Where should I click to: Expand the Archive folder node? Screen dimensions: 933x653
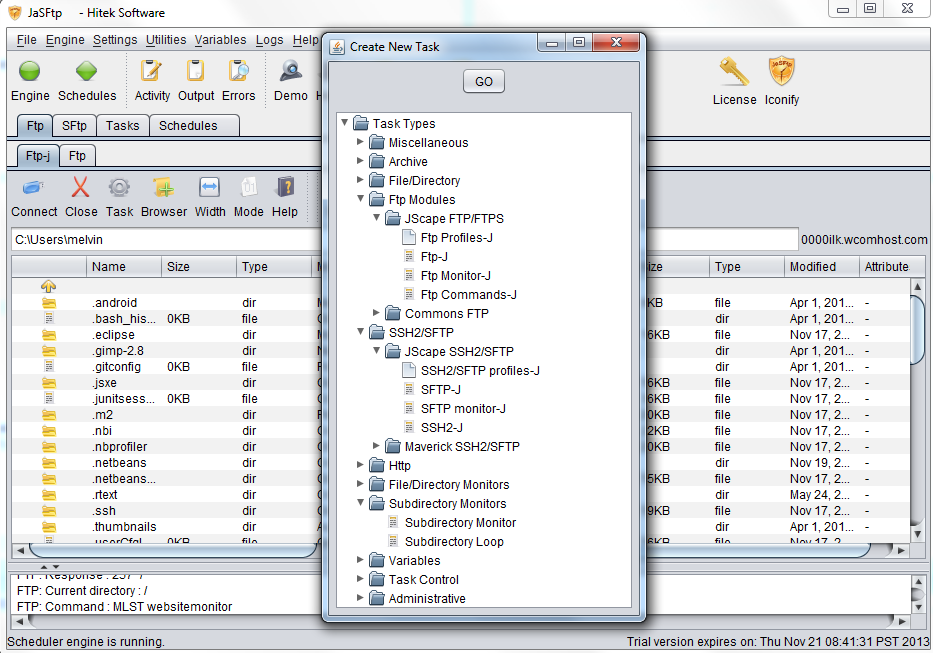[x=360, y=161]
